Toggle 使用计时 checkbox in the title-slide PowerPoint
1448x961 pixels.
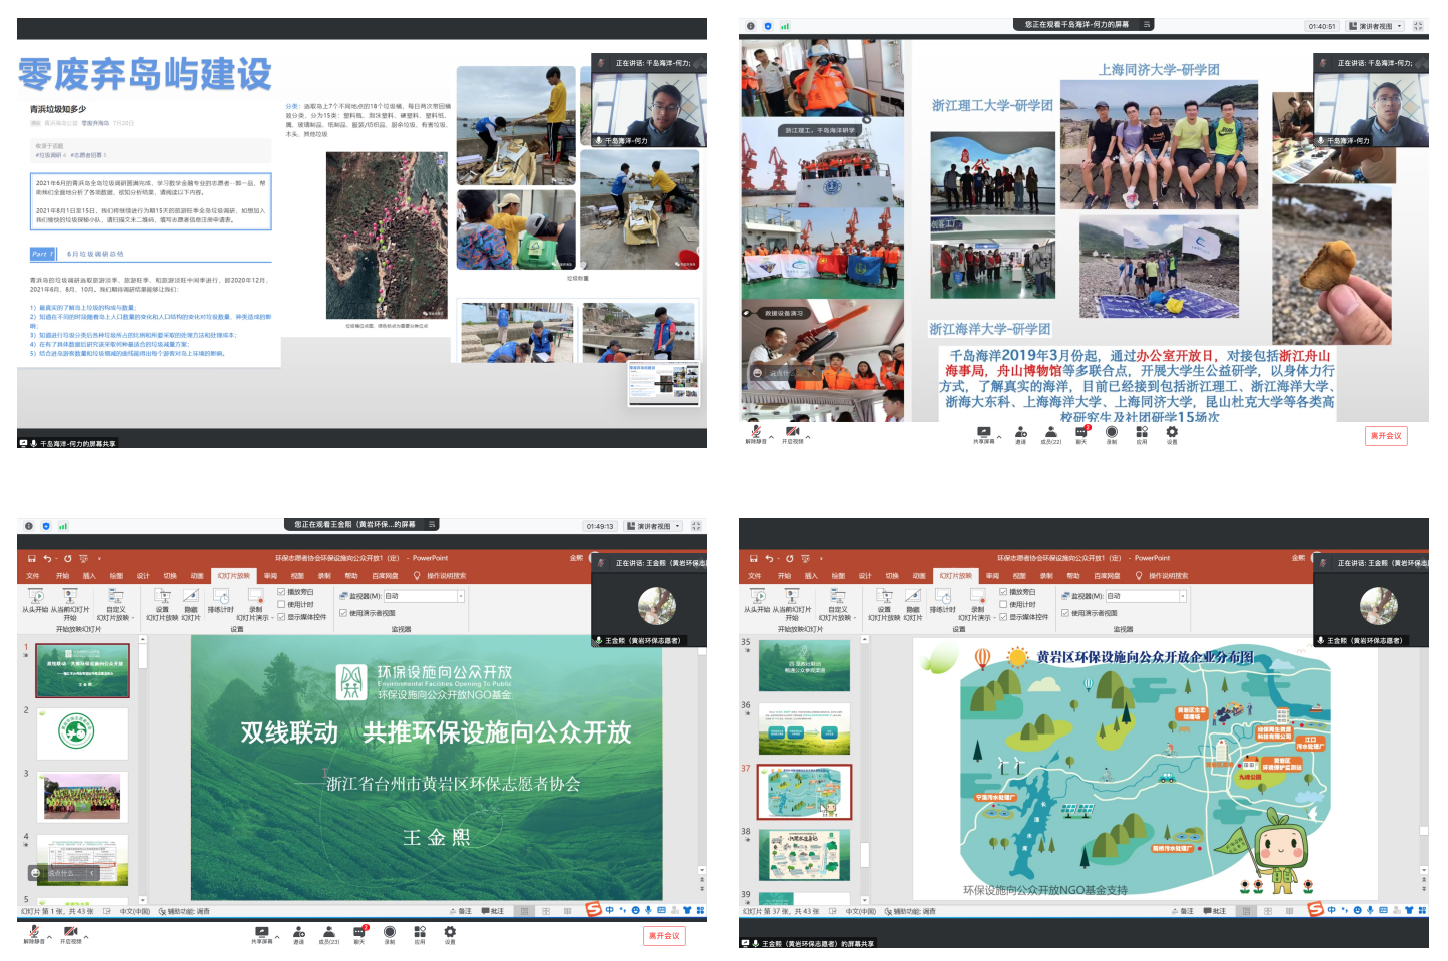(x=281, y=604)
